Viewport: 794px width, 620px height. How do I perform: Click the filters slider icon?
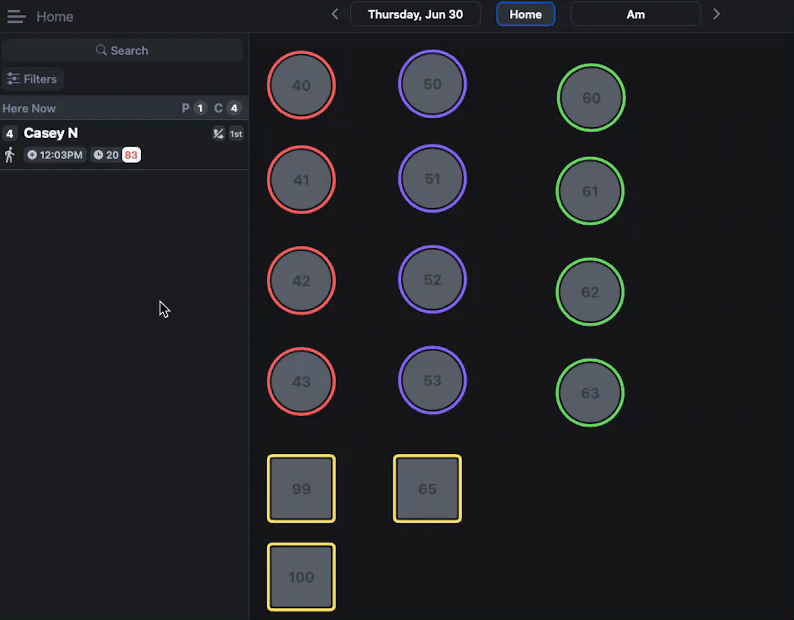13,79
